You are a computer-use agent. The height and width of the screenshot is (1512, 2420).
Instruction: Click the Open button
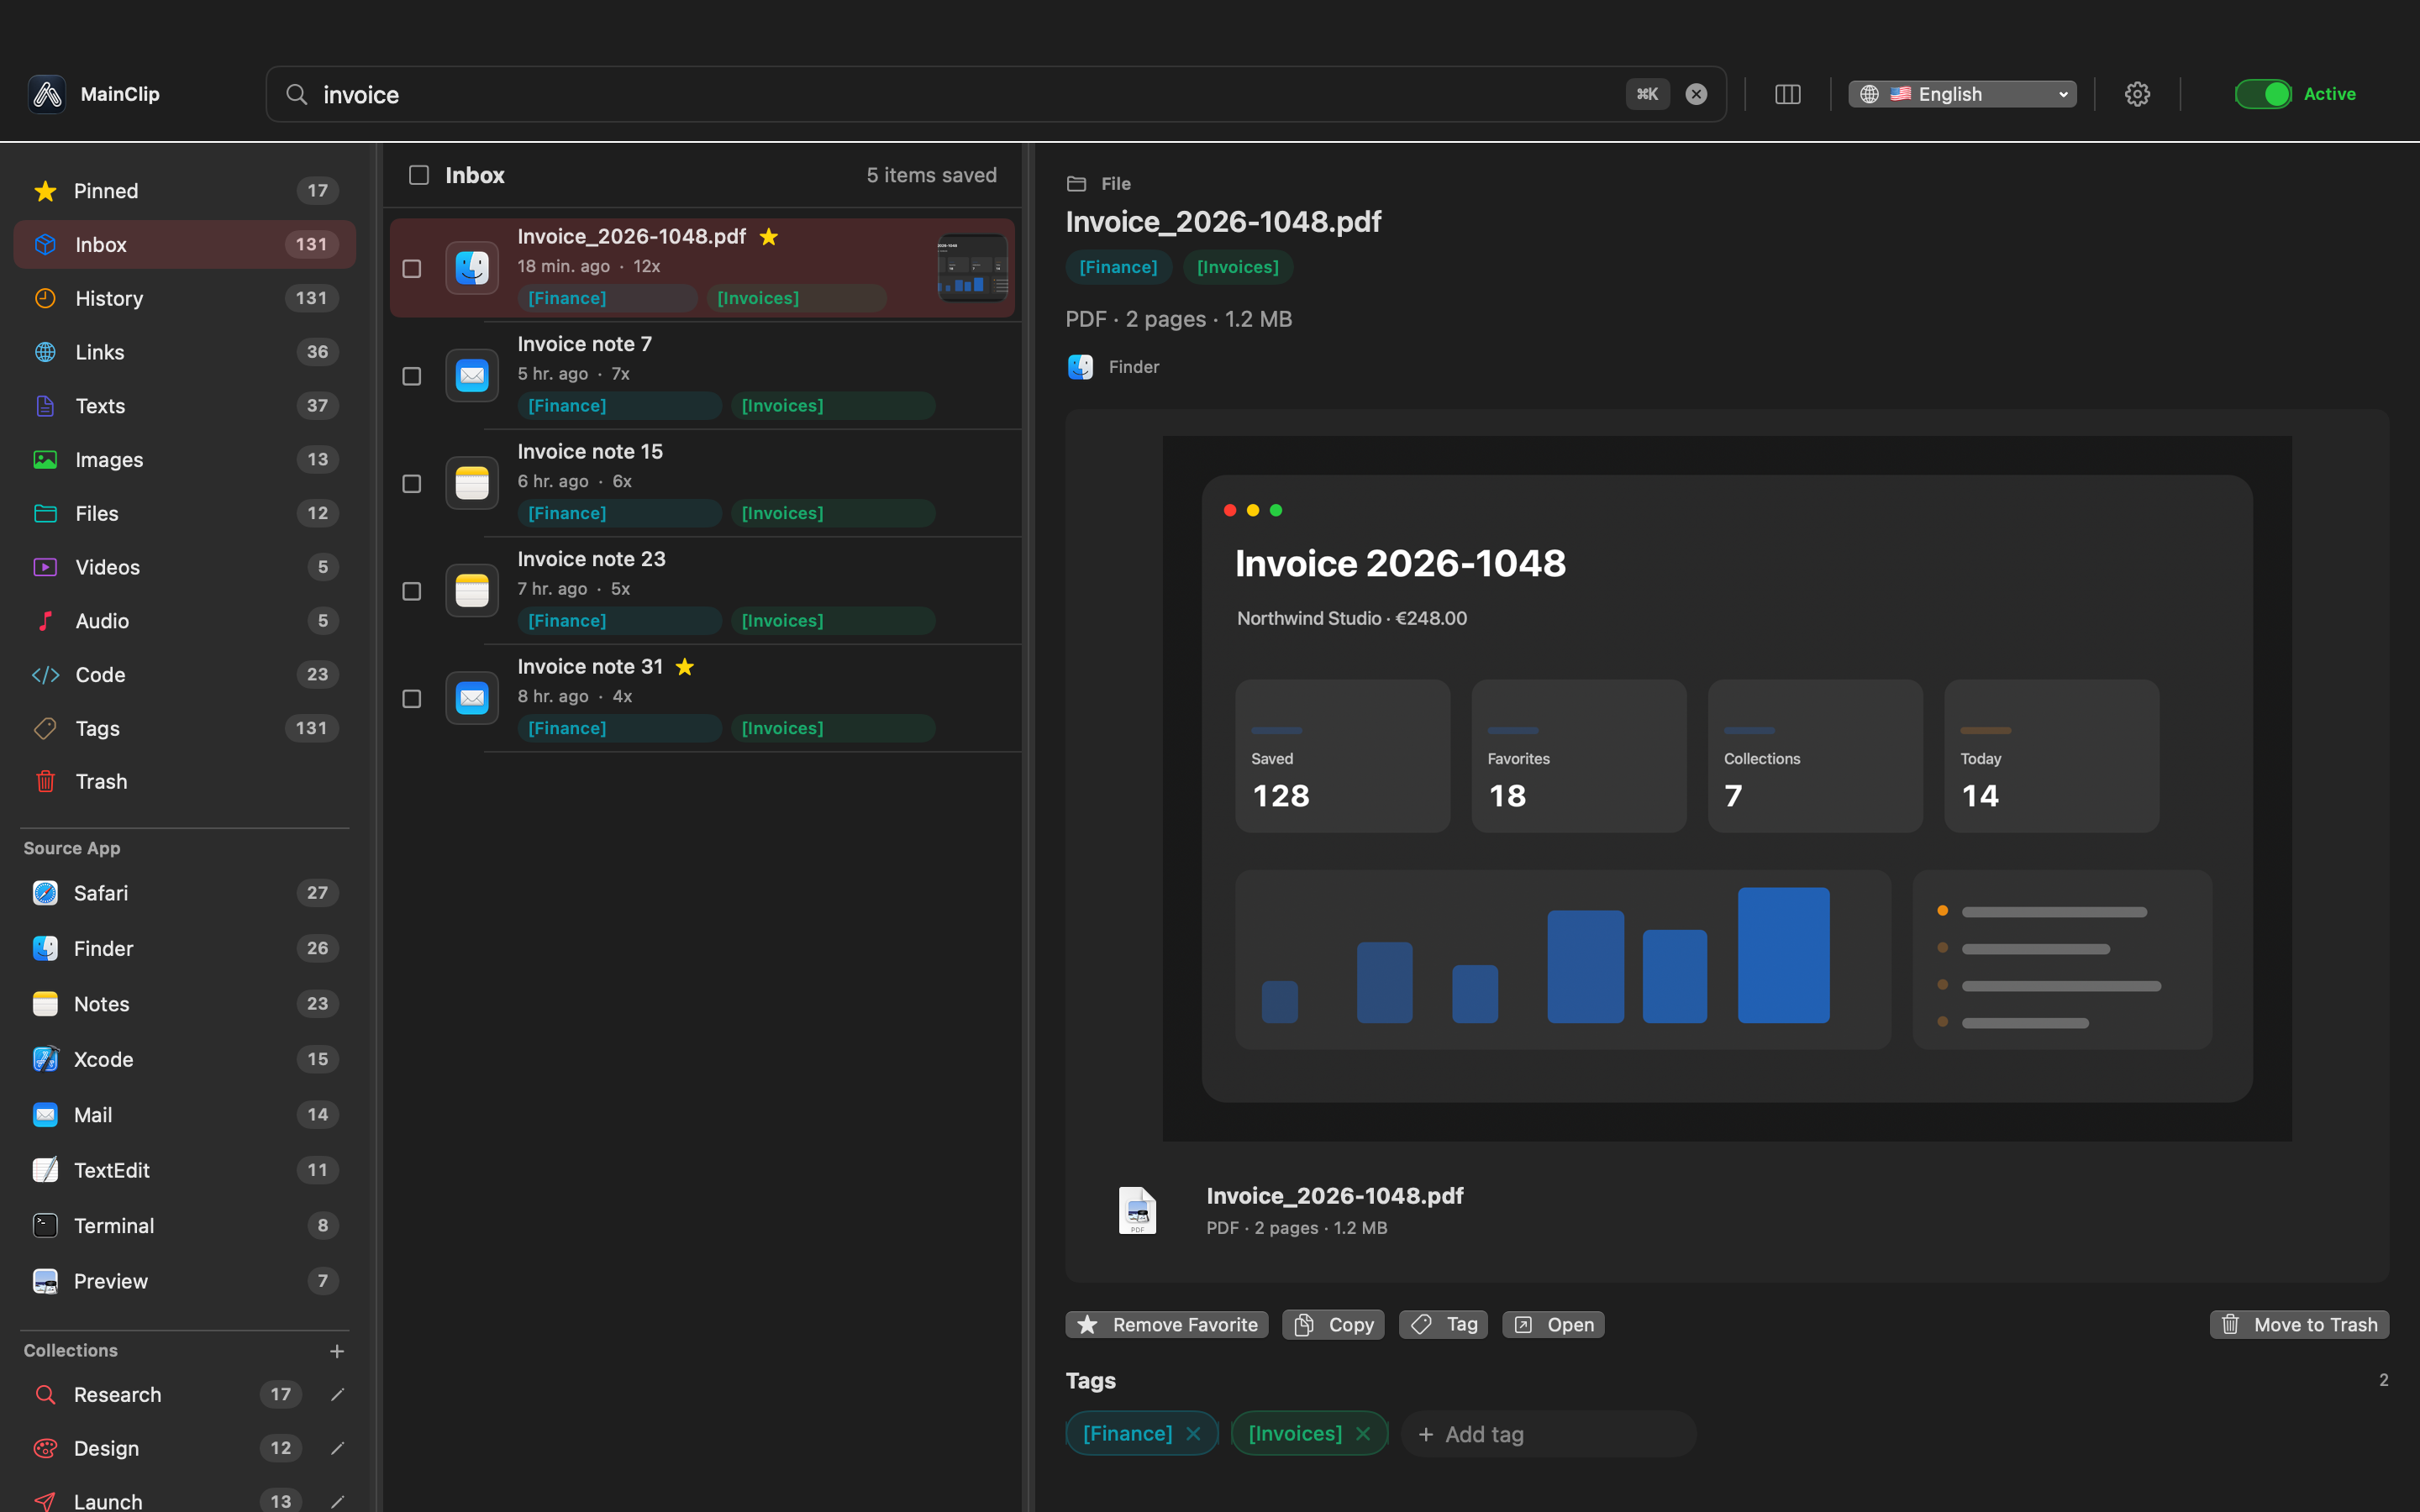coord(1553,1324)
